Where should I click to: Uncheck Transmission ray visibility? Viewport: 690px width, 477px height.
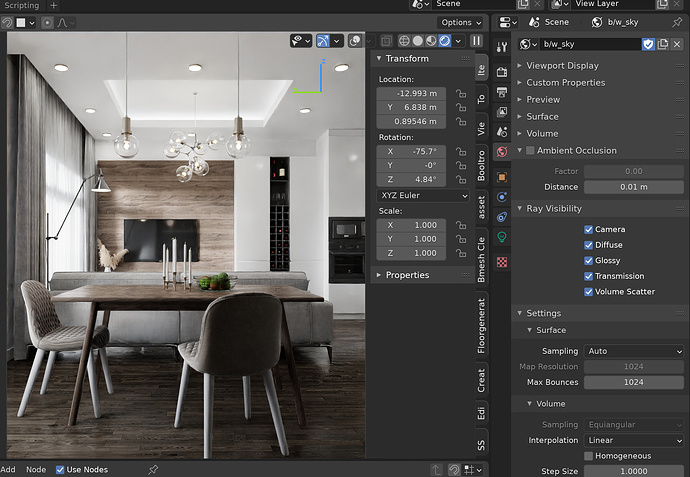588,276
